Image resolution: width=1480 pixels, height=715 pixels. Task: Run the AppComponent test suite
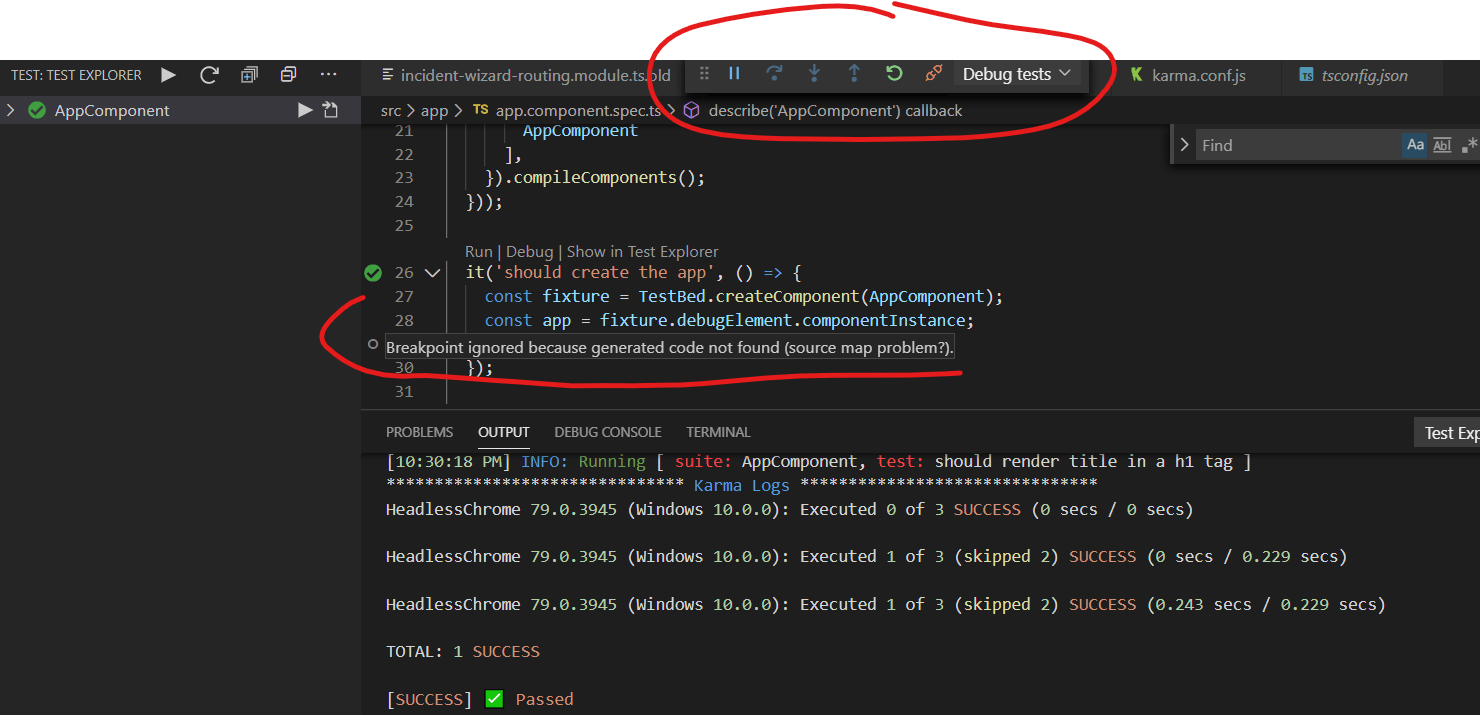click(x=305, y=110)
